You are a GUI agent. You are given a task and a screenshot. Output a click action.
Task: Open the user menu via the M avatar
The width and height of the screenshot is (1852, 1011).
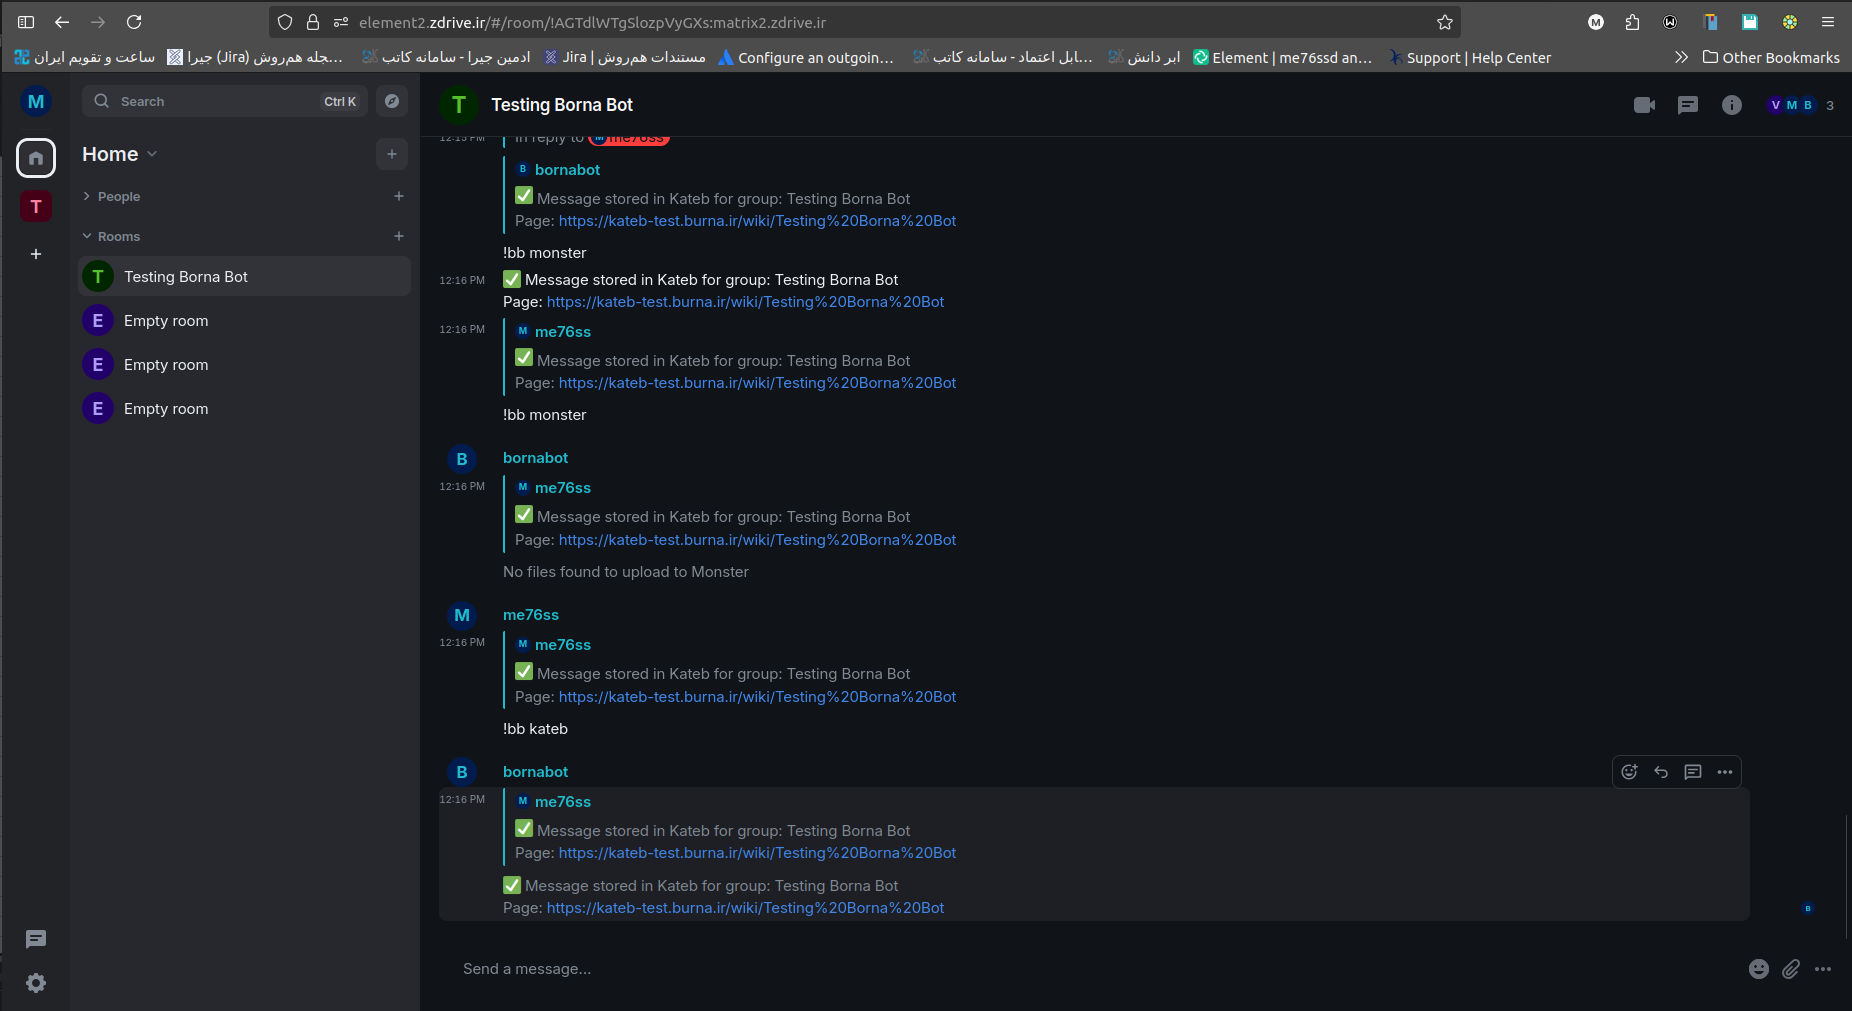pos(36,101)
